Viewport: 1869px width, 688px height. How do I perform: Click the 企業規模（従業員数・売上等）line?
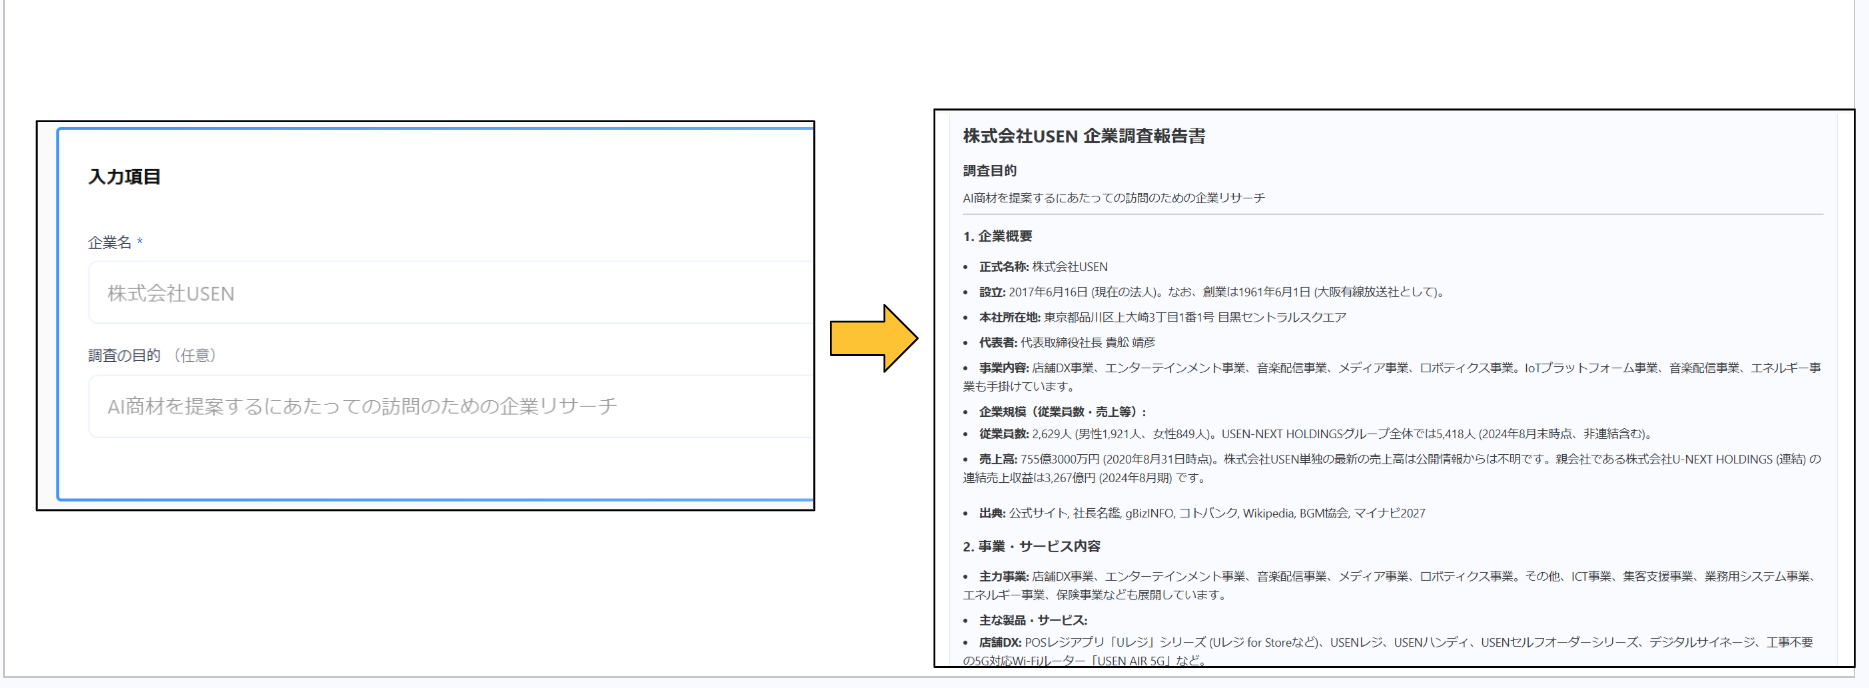tap(1063, 411)
